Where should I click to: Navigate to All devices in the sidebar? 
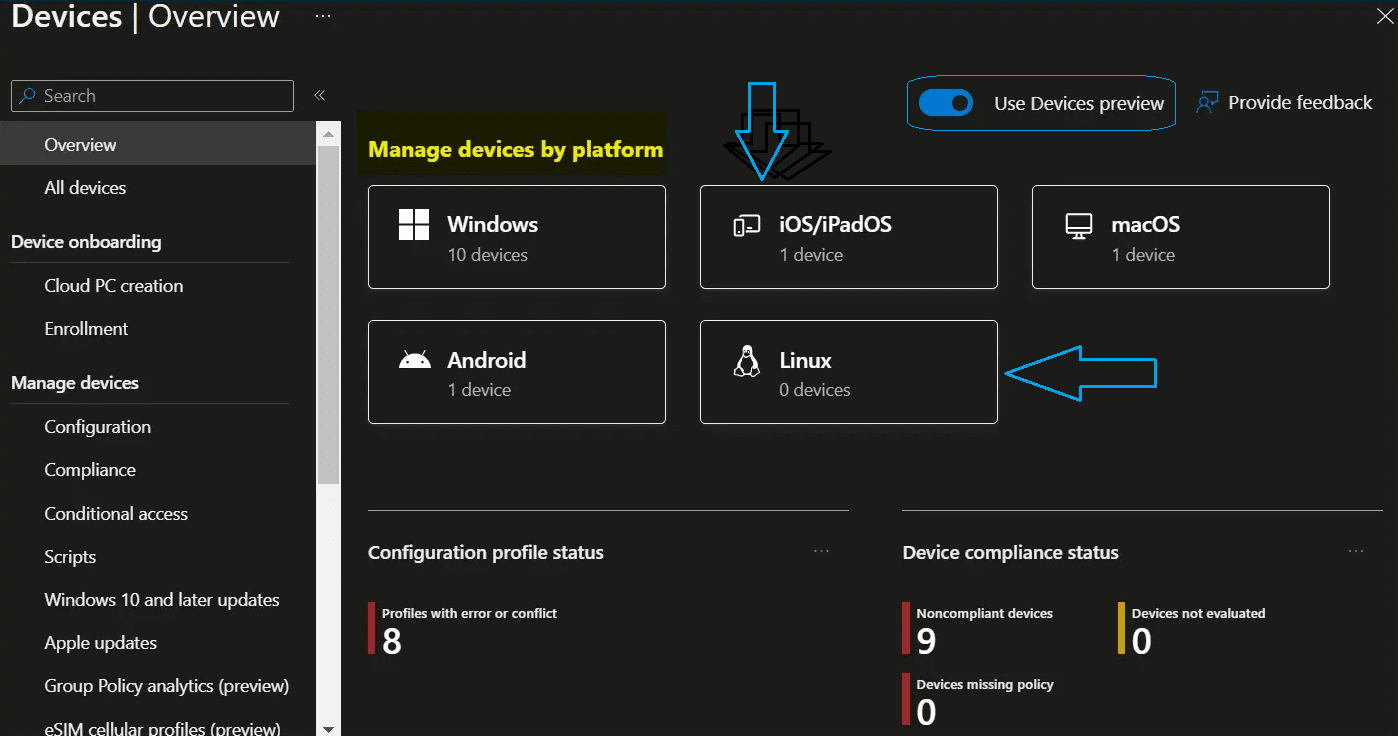pos(85,187)
